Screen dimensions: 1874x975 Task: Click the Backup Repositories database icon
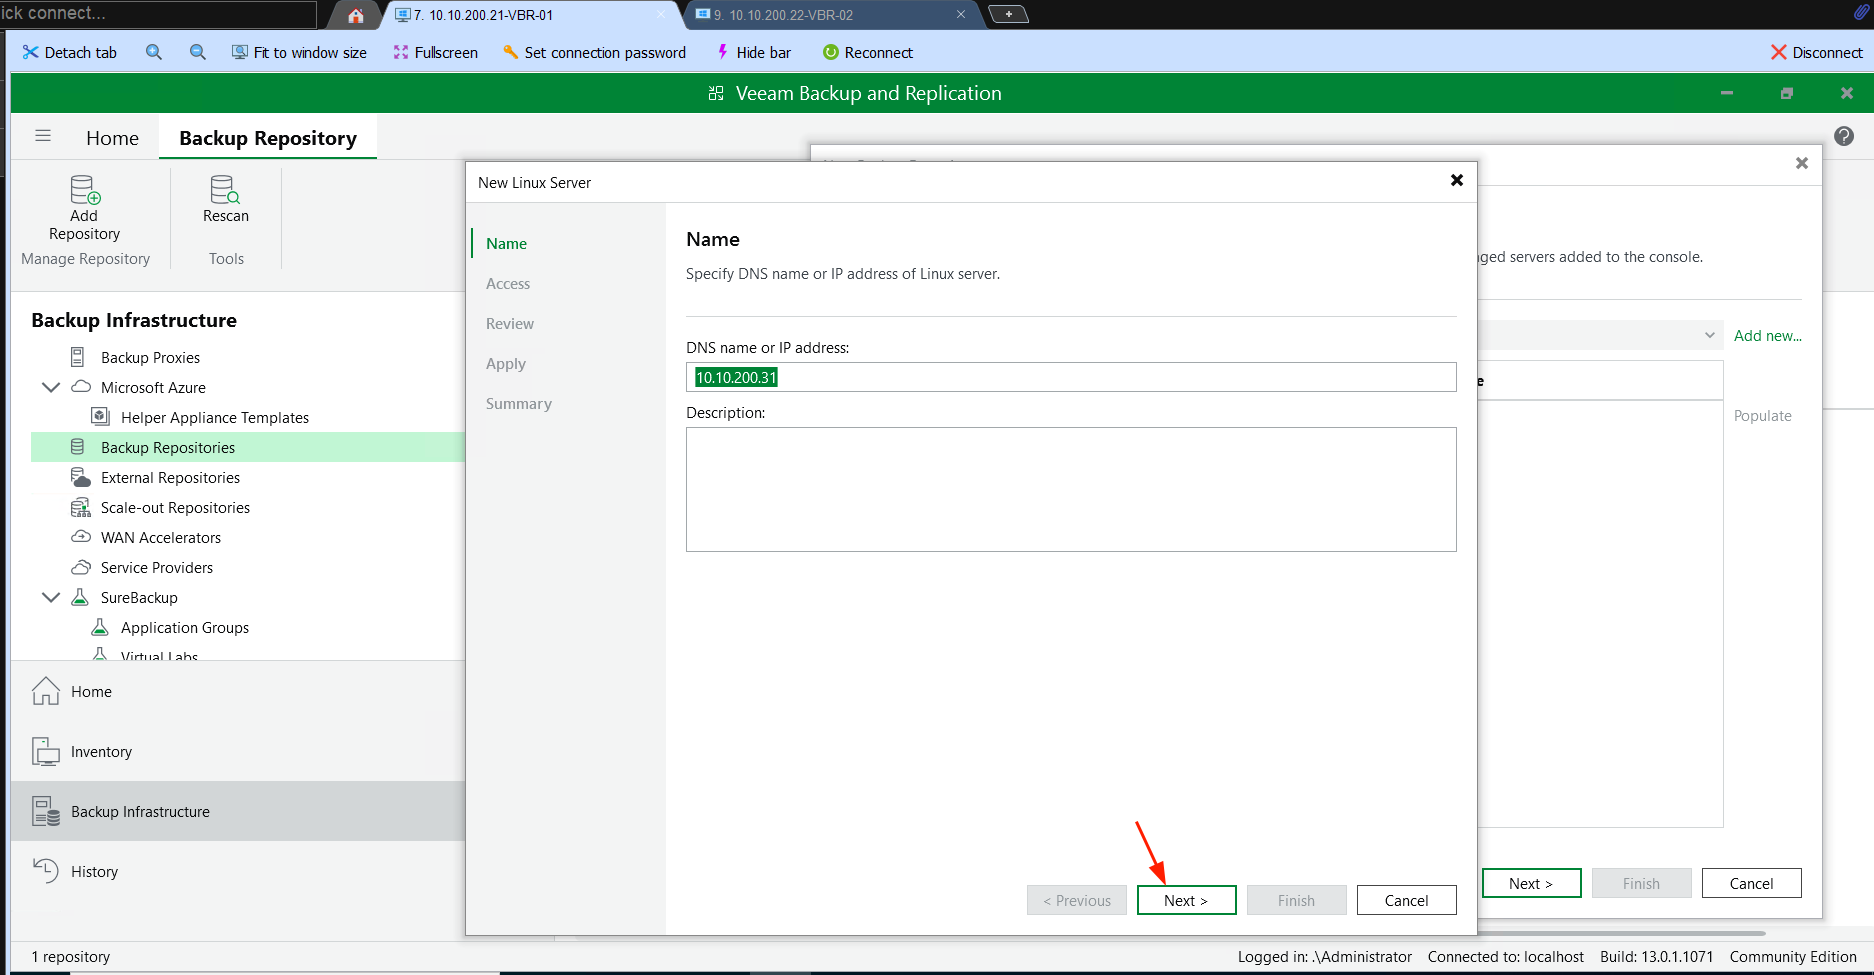[77, 447]
